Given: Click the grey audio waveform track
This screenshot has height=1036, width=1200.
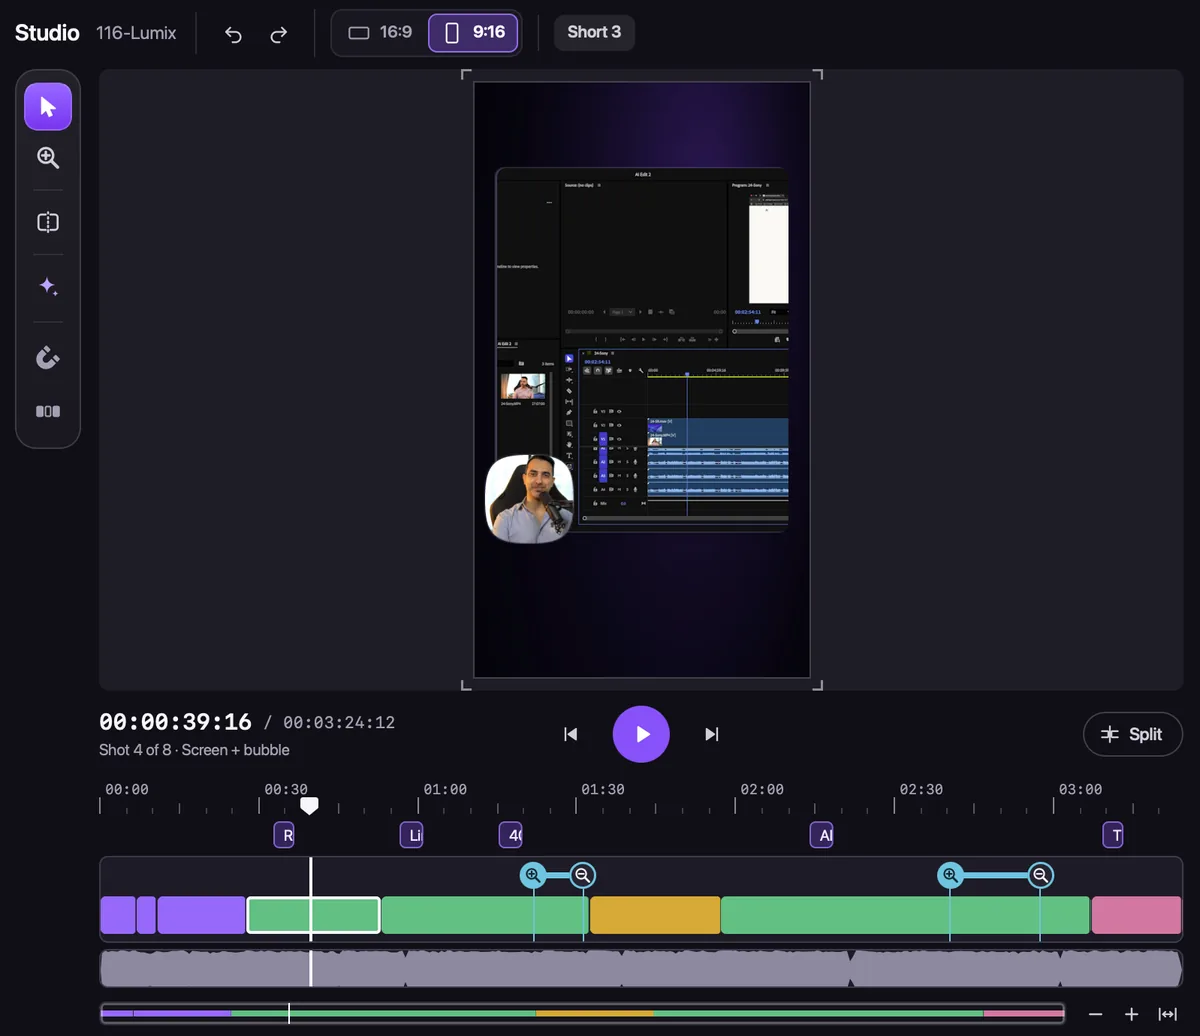Looking at the screenshot, I should [641, 969].
